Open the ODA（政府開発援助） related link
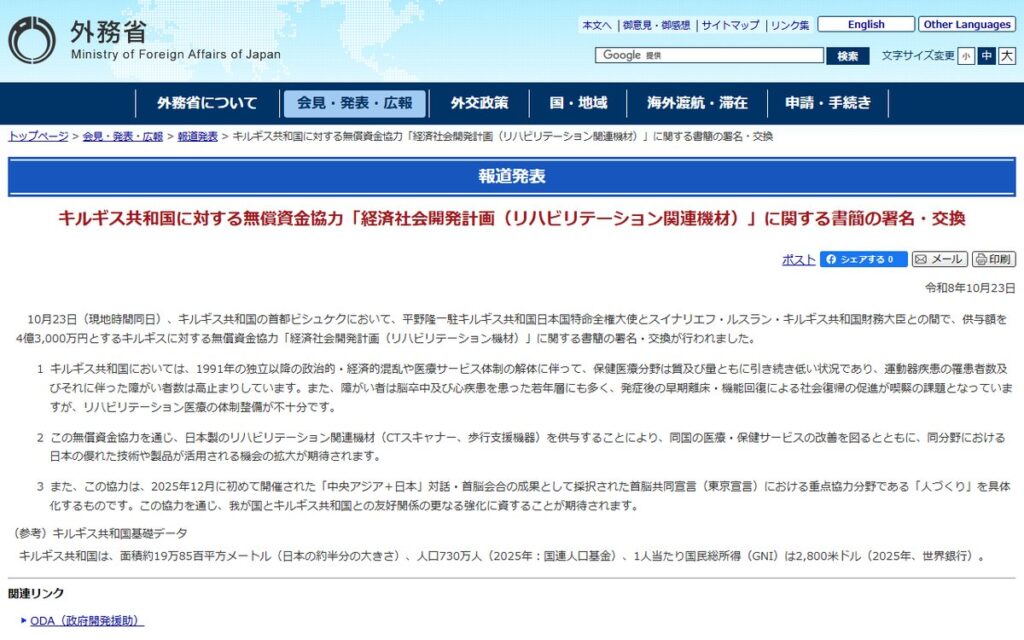 point(87,620)
